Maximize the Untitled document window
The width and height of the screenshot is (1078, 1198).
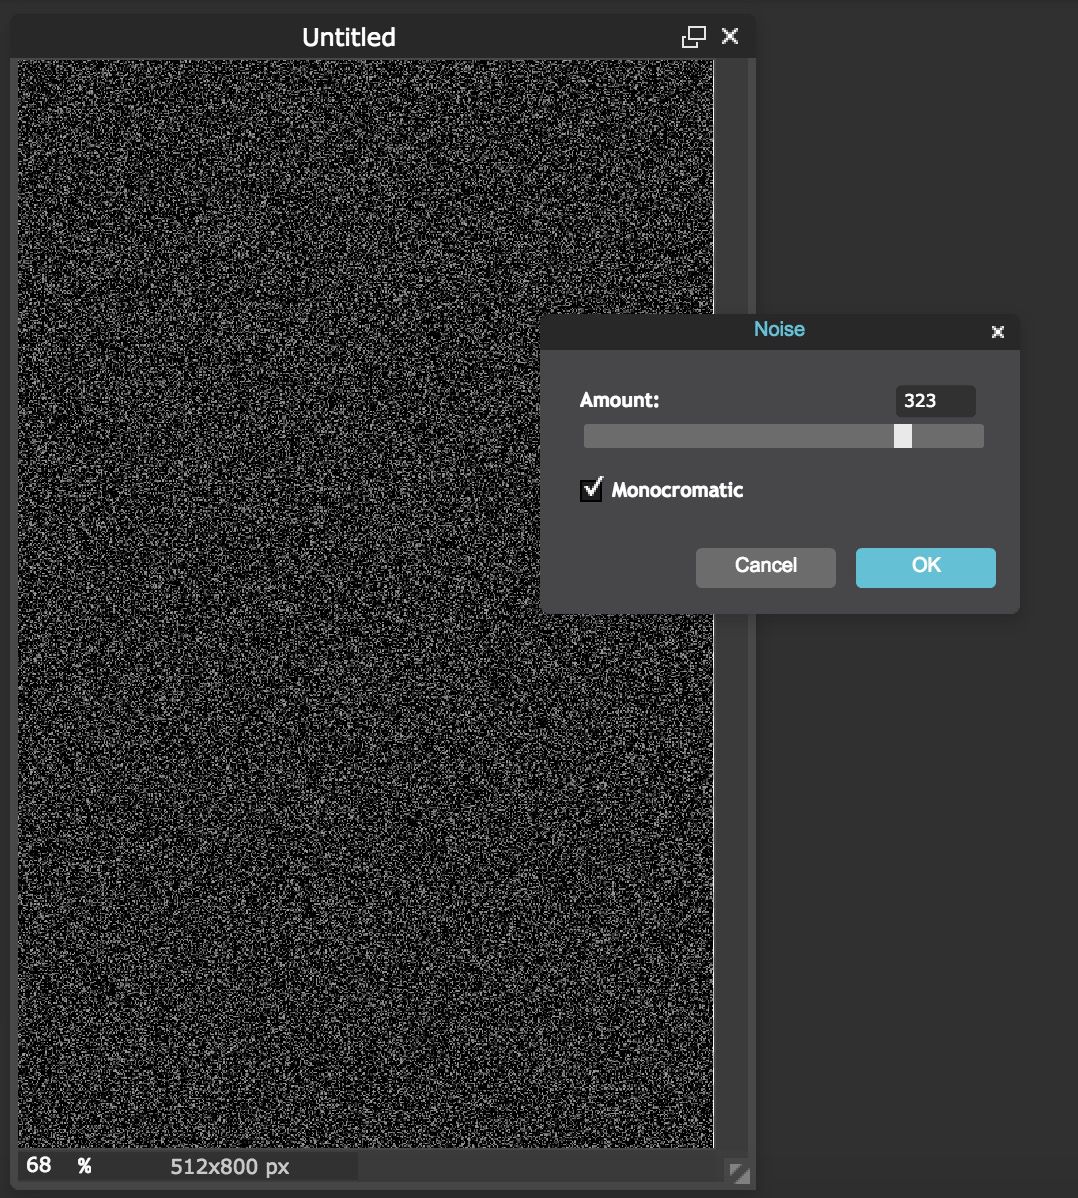pyautogui.click(x=694, y=37)
